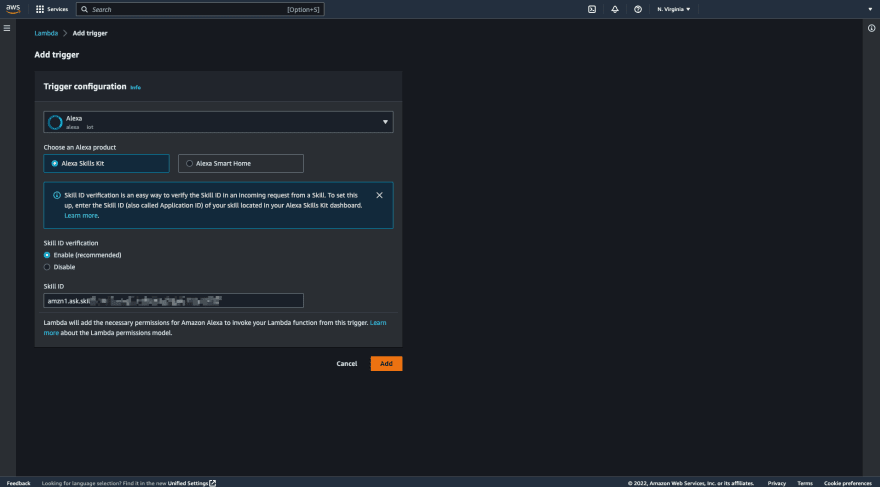Open Learn more link in info banner
The height and width of the screenshot is (487, 880).
point(81,215)
